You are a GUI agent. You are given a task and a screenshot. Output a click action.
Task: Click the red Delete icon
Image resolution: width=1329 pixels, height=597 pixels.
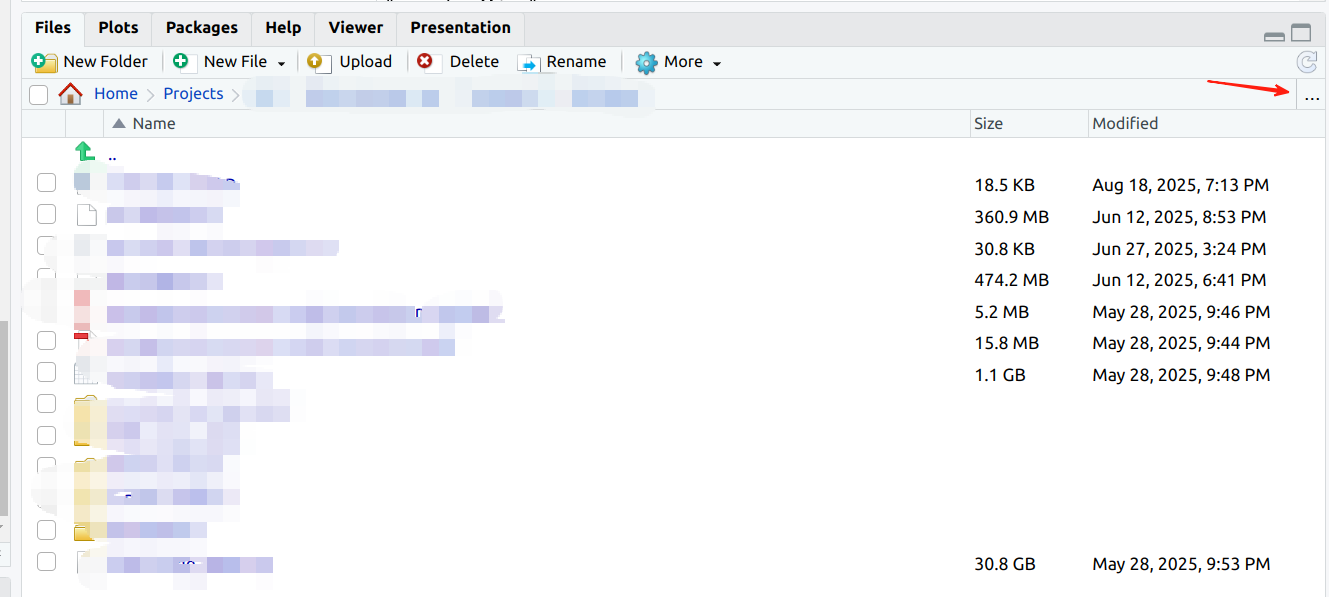(x=427, y=62)
